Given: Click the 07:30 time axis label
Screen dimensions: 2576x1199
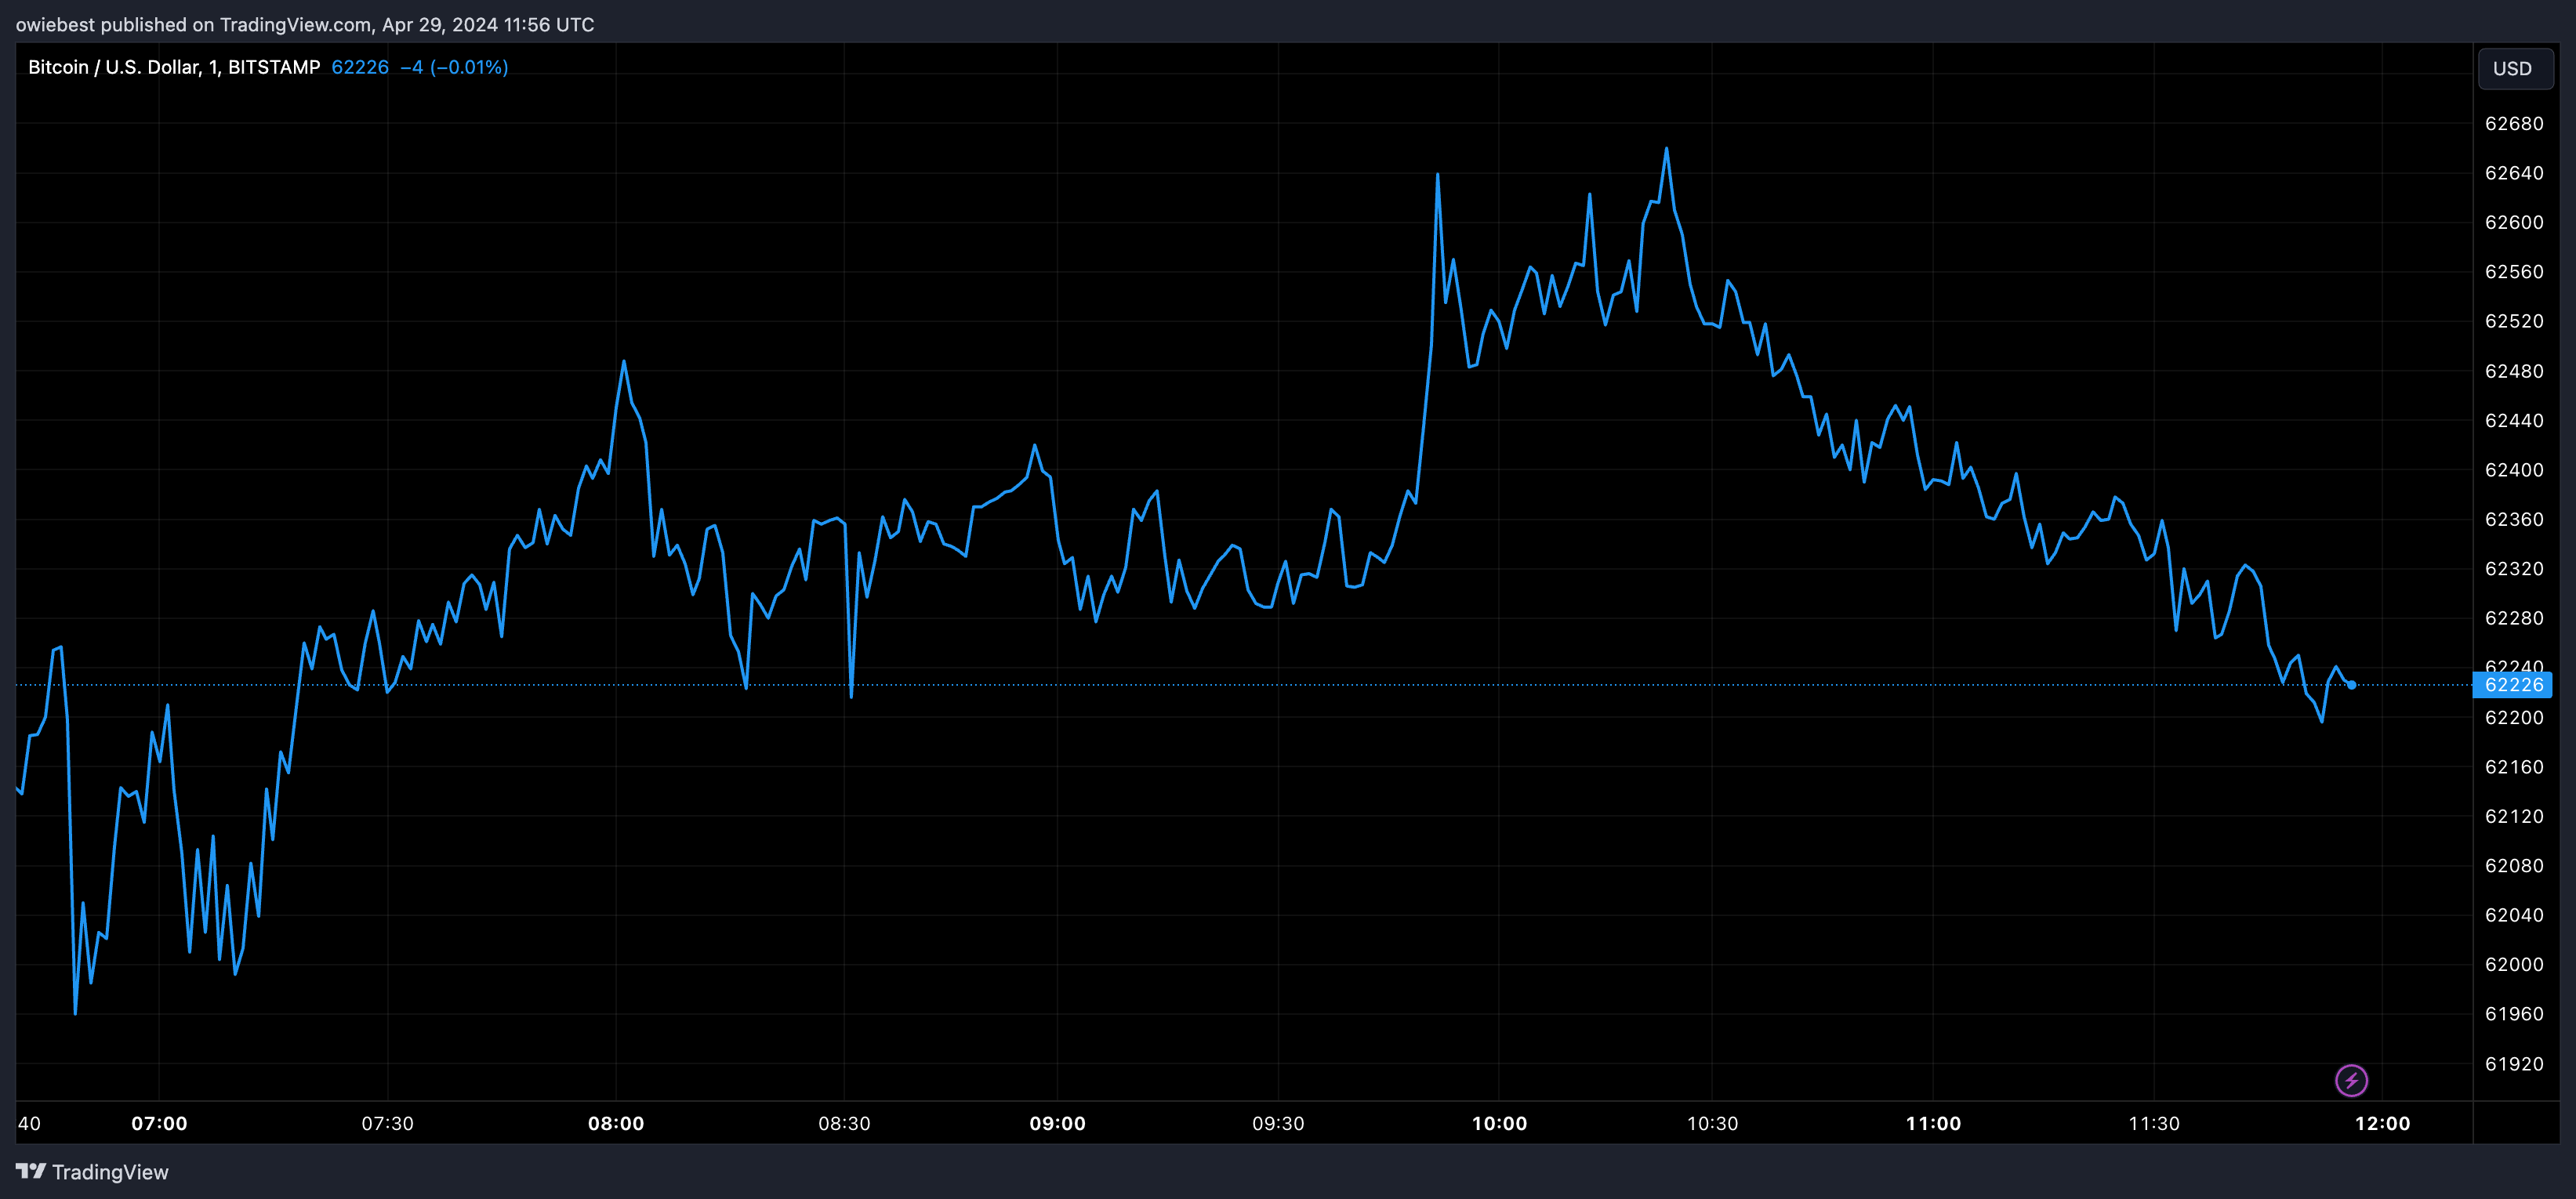Looking at the screenshot, I should 387,1123.
